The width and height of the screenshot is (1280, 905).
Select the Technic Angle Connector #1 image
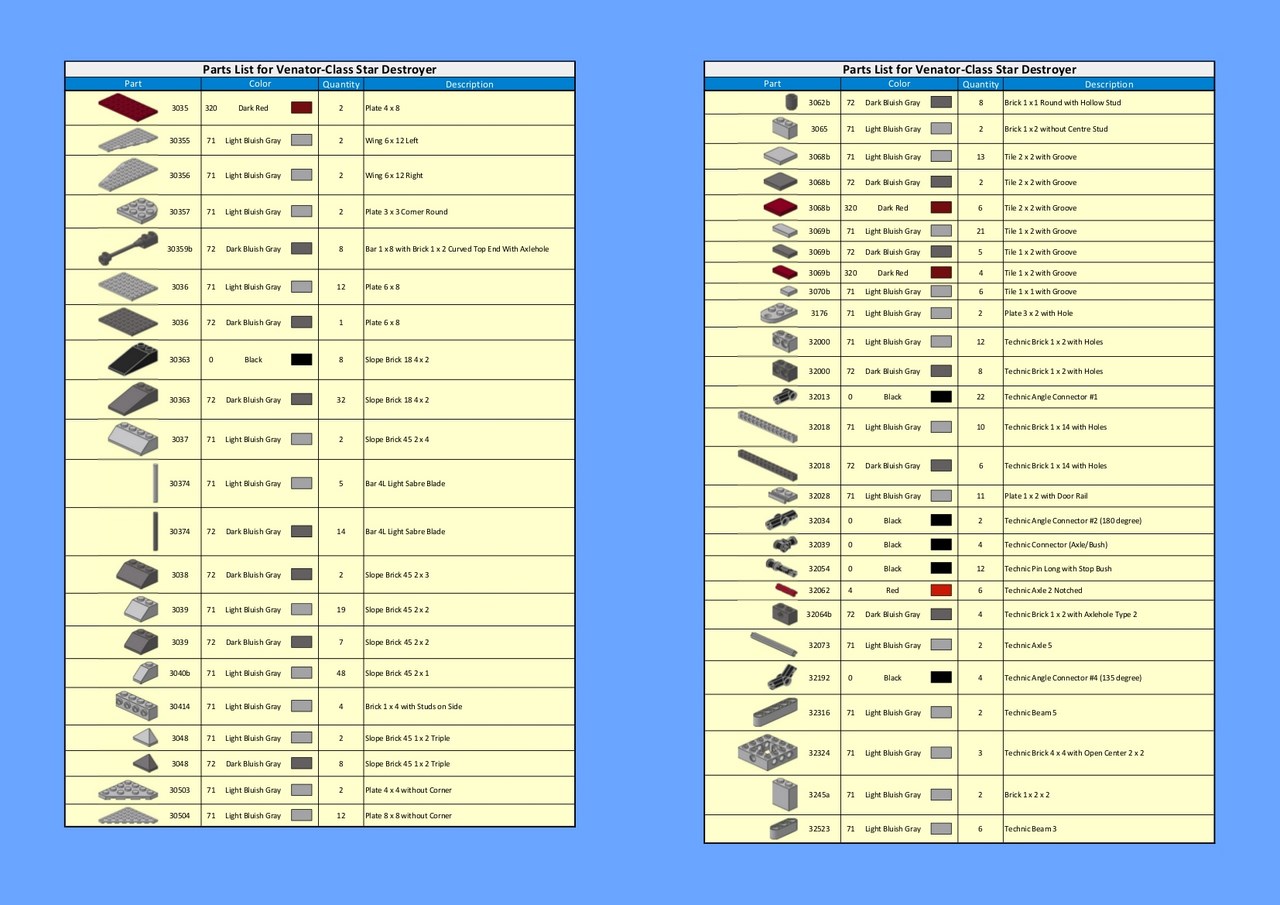pyautogui.click(x=785, y=396)
